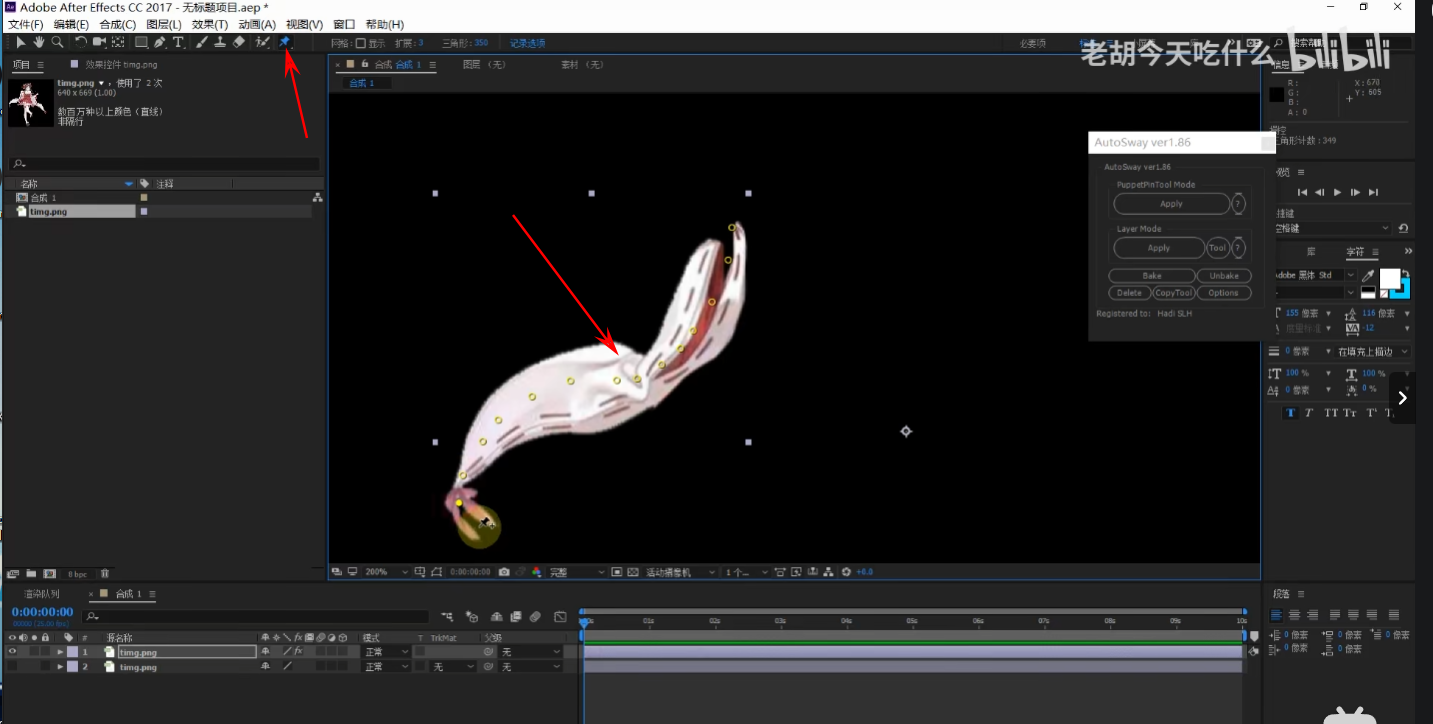Open the 1个 view layout dropdown

(746, 572)
